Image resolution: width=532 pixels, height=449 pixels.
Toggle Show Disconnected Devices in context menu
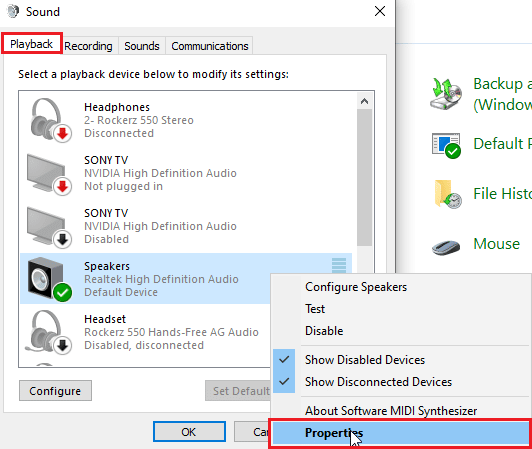point(401,382)
